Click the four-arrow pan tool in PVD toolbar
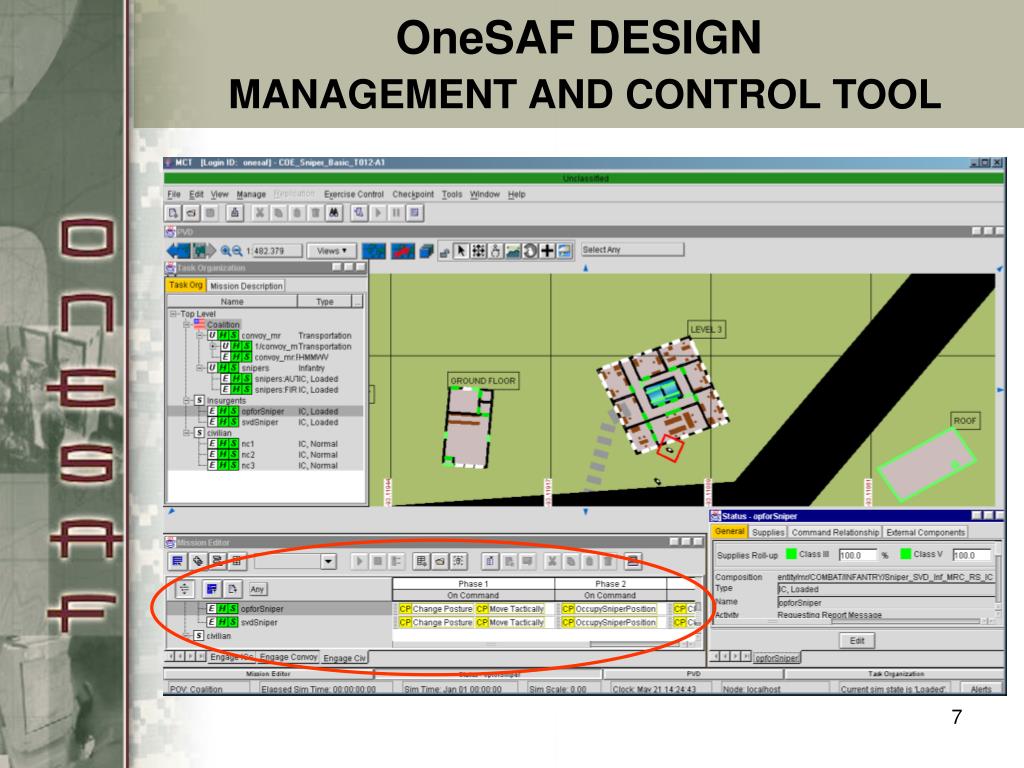This screenshot has width=1024, height=768. tap(478, 251)
